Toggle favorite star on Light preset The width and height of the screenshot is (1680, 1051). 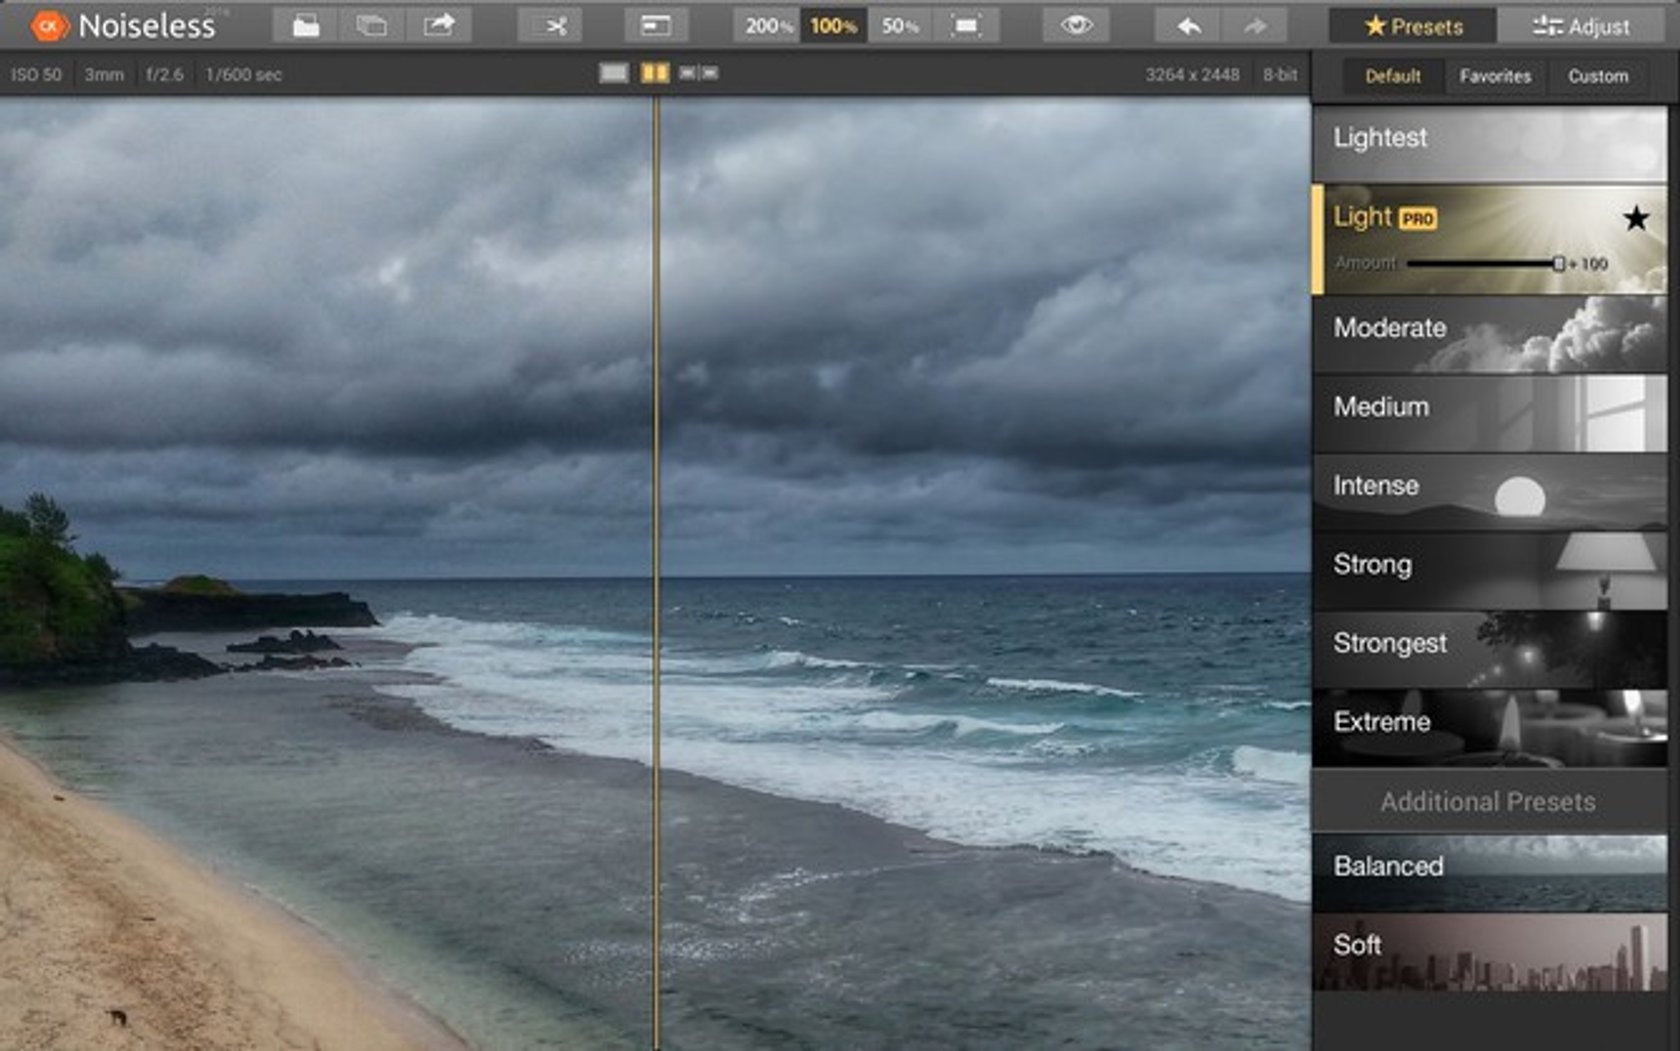click(1636, 218)
